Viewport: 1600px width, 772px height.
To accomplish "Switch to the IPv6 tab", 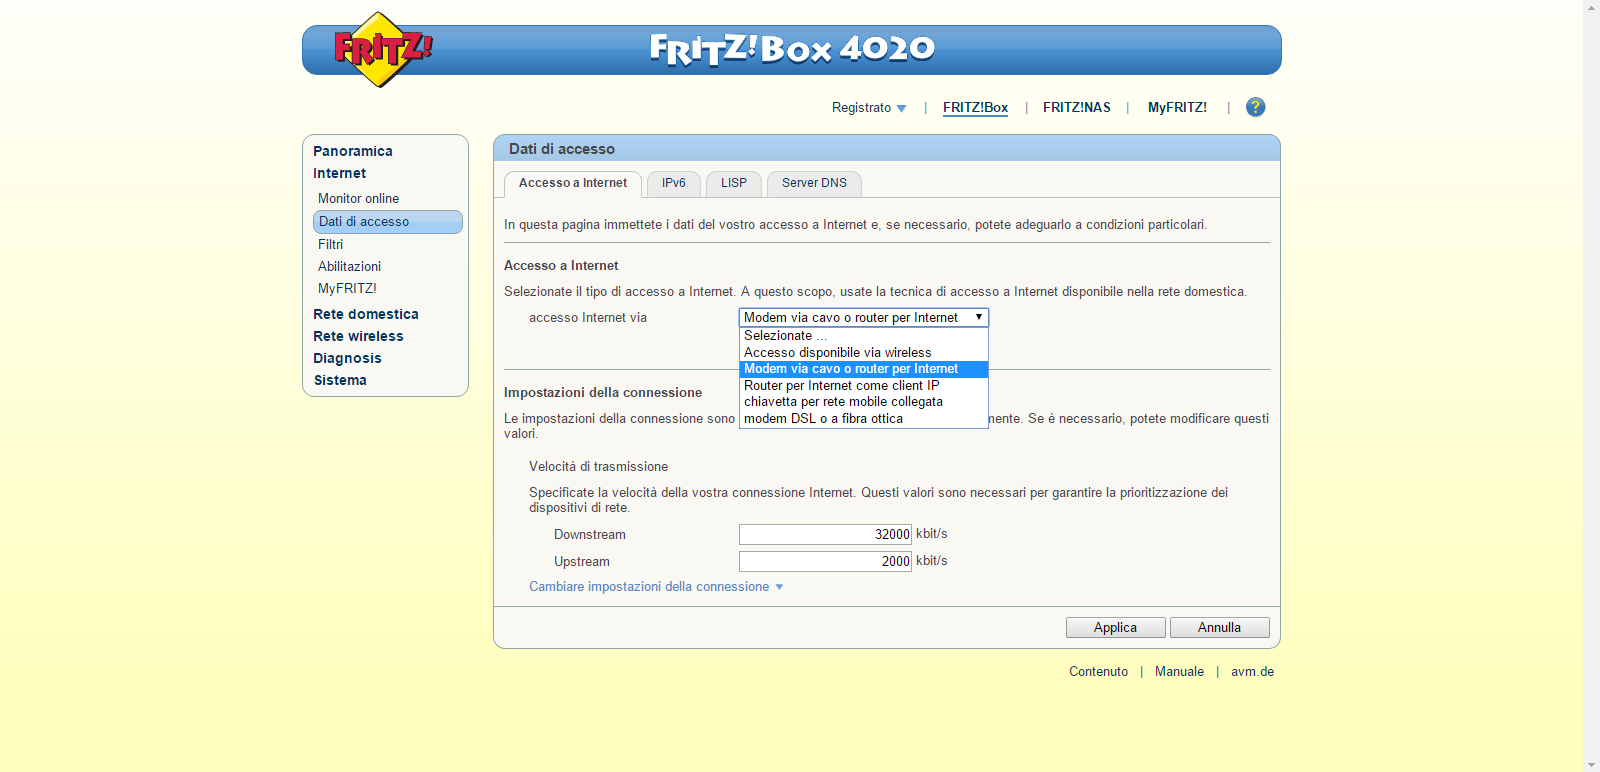I will [673, 183].
